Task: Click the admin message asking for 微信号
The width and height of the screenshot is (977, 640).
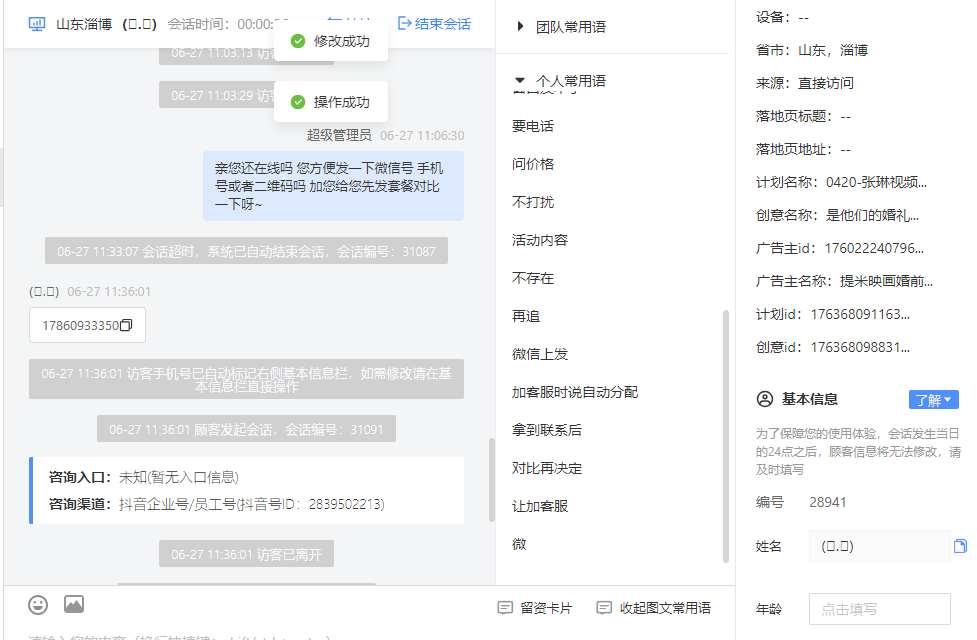Action: 333,186
